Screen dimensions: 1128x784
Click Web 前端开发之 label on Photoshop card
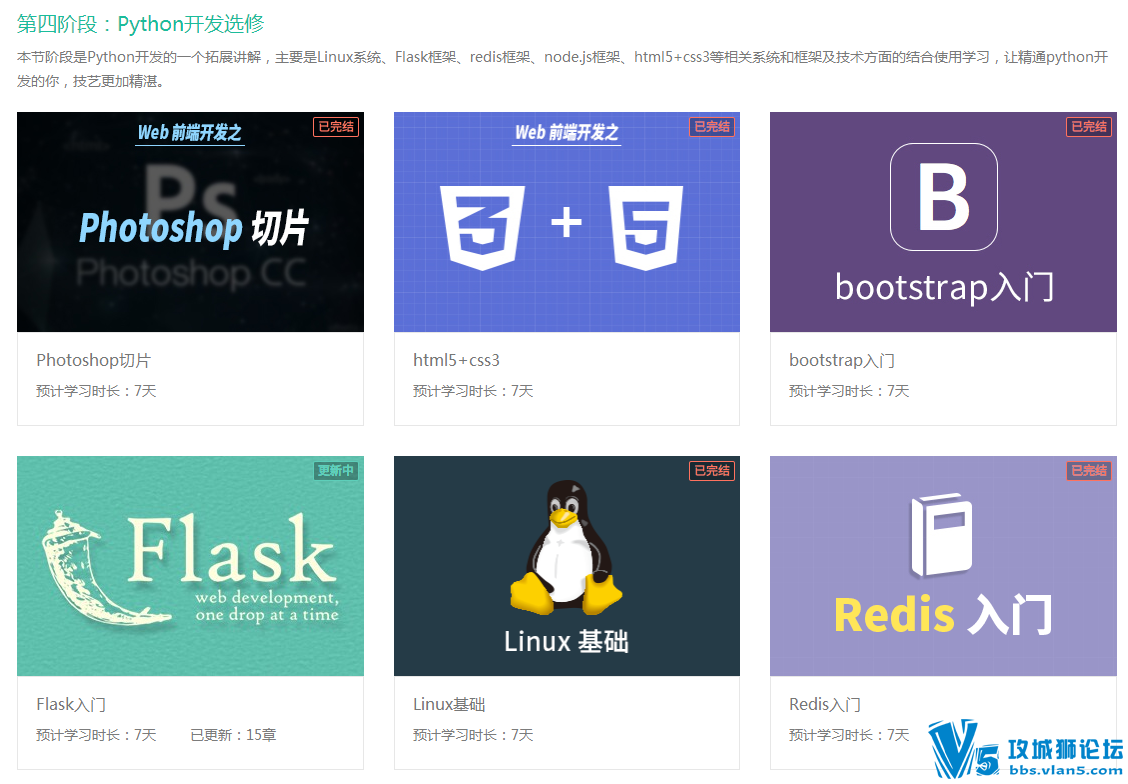pyautogui.click(x=190, y=132)
